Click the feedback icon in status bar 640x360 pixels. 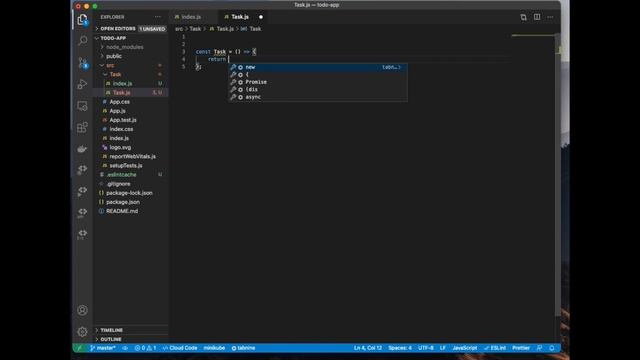(x=540, y=348)
